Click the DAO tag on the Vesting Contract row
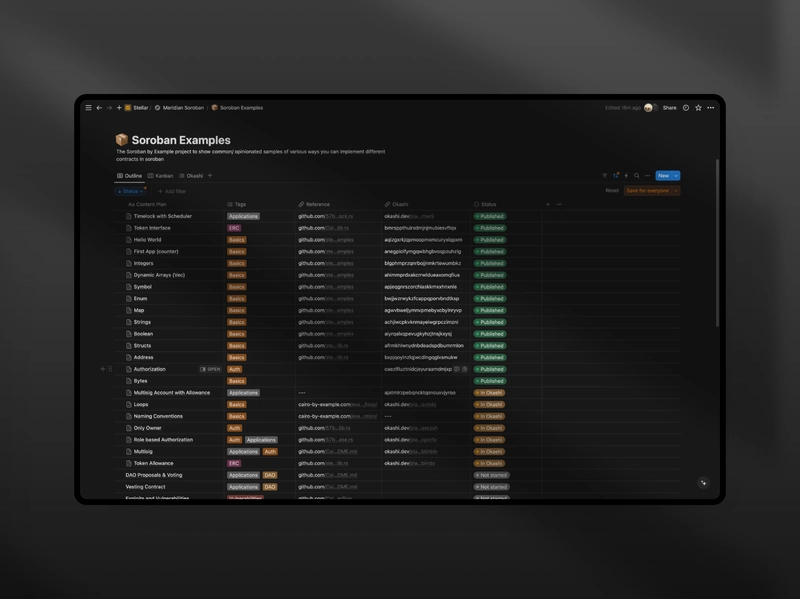The image size is (800, 599). pyautogui.click(x=270, y=487)
